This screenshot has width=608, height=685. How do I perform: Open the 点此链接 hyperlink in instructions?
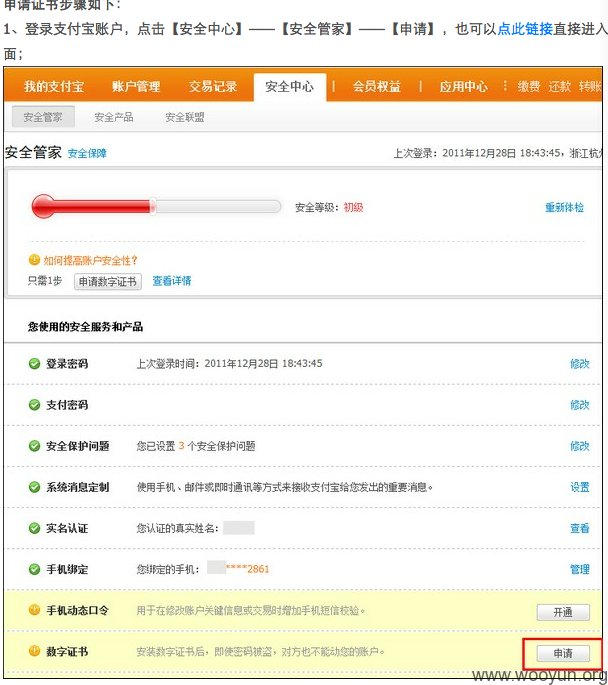point(525,29)
